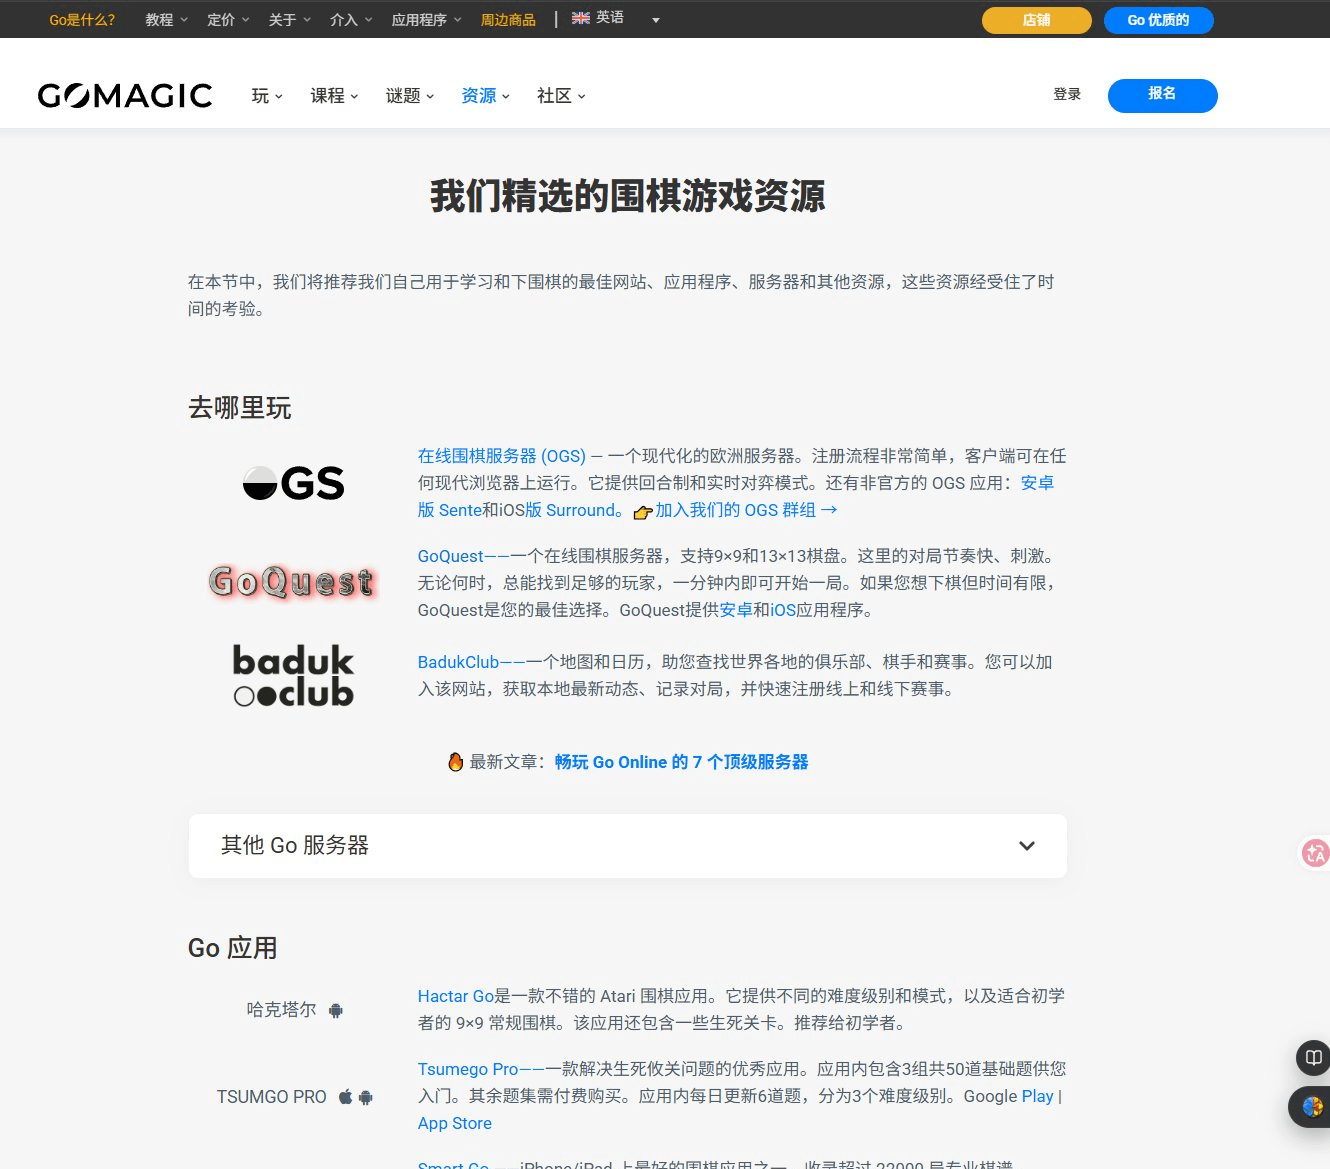The height and width of the screenshot is (1169, 1330).
Task: Click the Apple icon beside TSUMGO PRO
Action: pos(345,1097)
